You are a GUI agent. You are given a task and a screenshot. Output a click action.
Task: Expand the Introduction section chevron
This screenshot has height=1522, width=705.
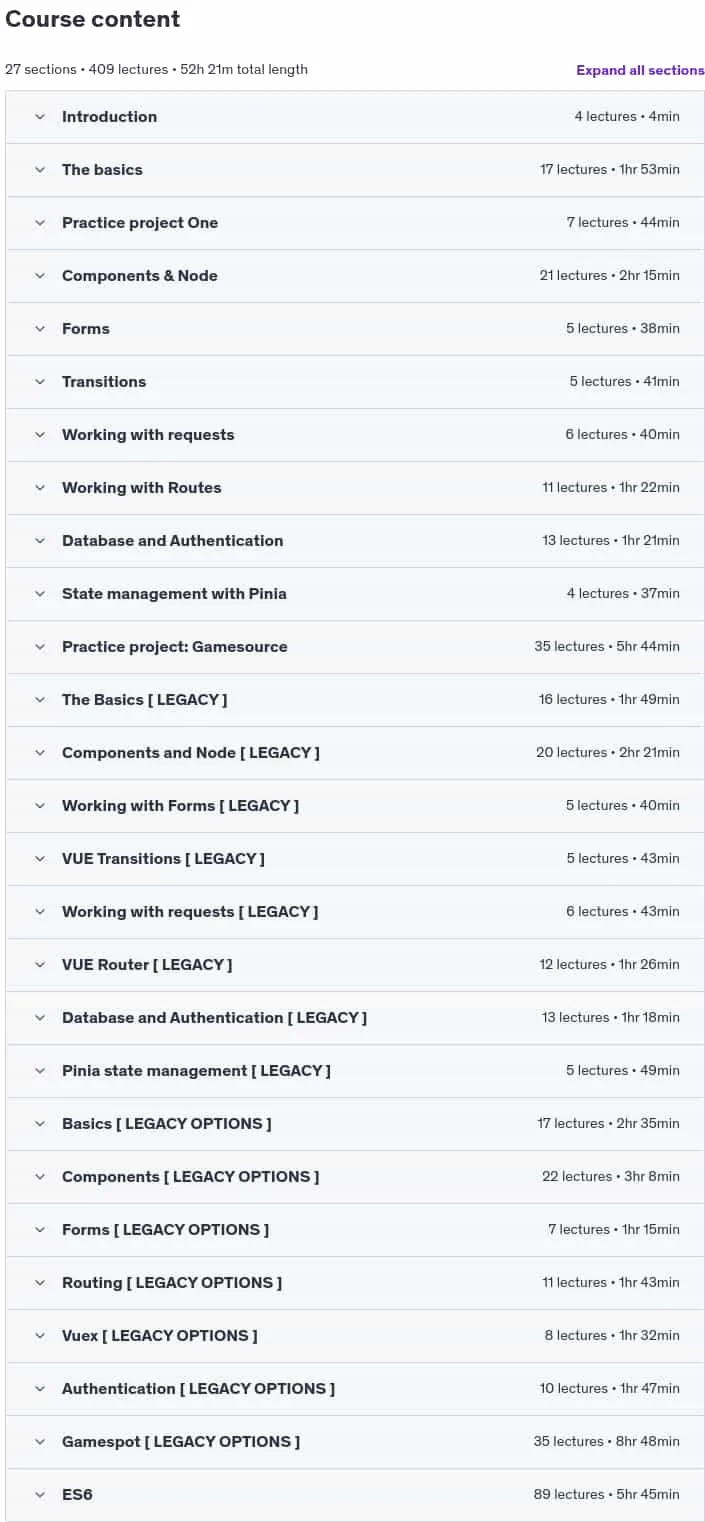pyautogui.click(x=40, y=117)
